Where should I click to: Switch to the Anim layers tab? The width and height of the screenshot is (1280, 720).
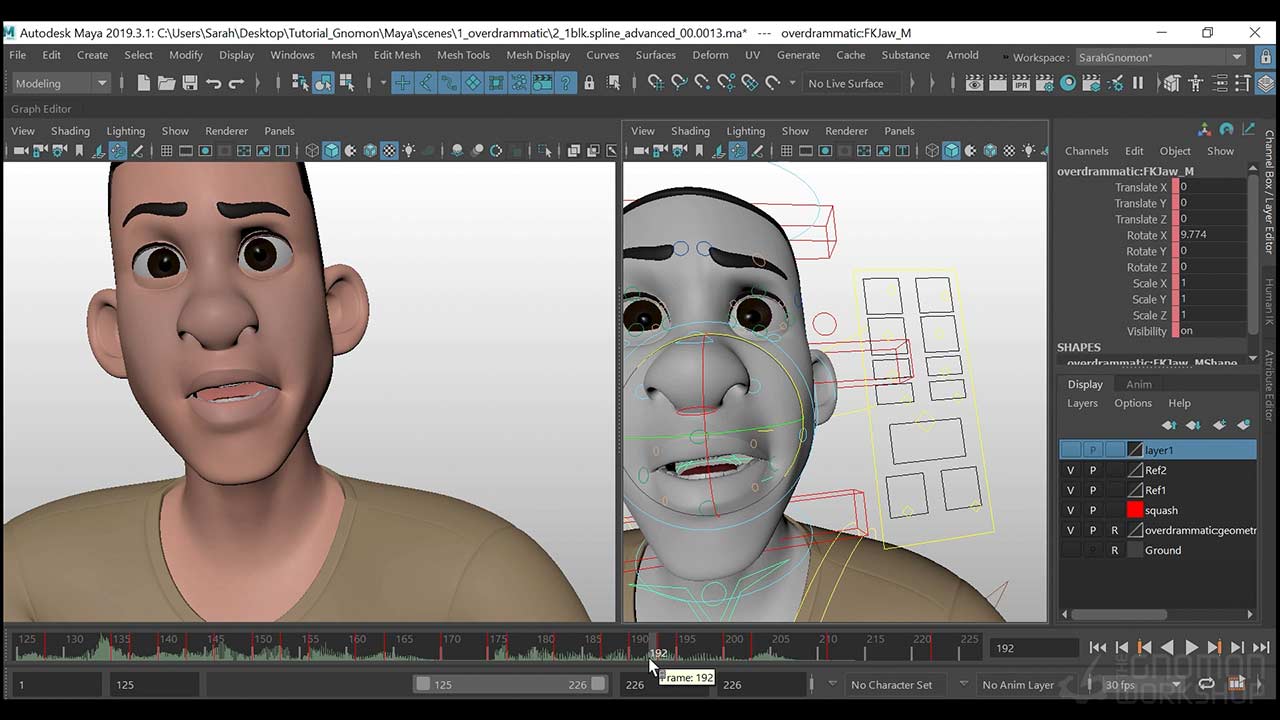coord(1138,384)
